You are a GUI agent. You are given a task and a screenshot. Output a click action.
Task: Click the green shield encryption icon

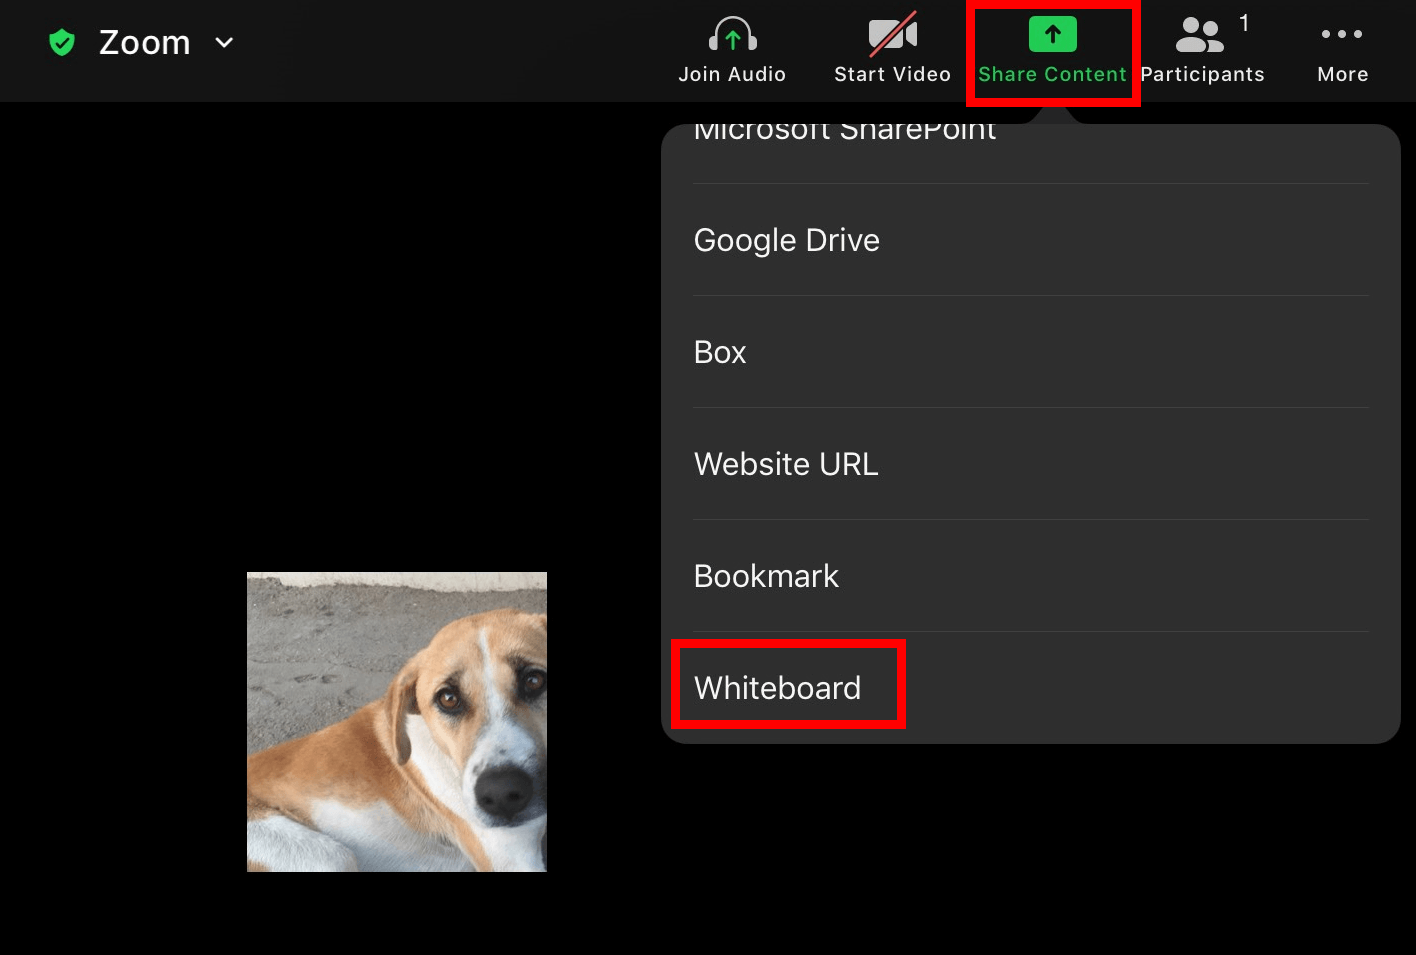click(62, 42)
